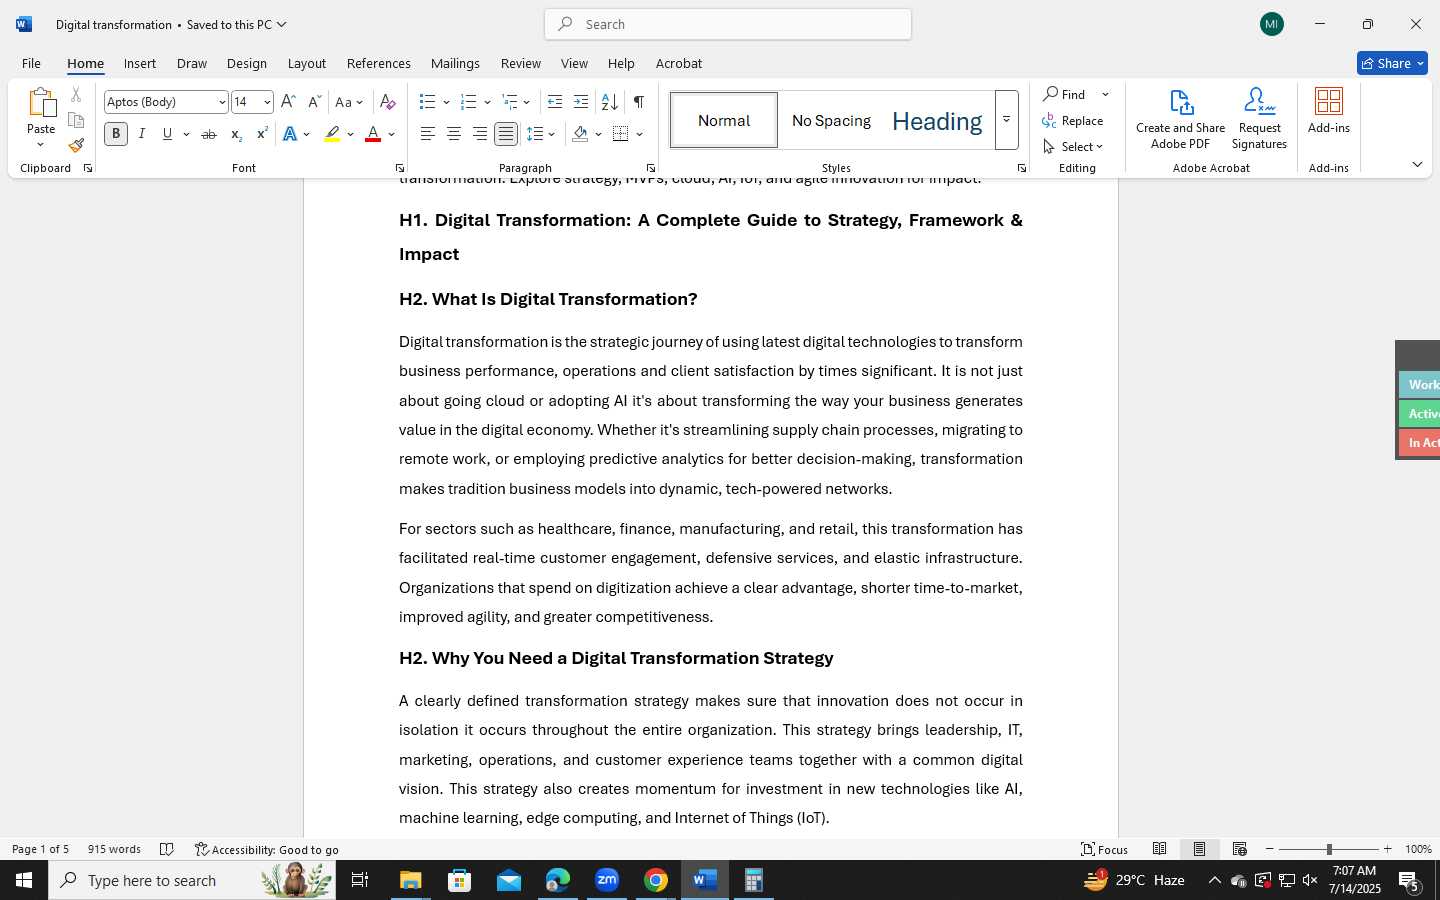Apply the Normal style
The width and height of the screenshot is (1440, 900).
coord(724,120)
